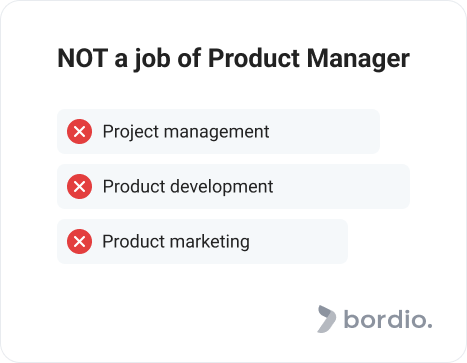Click empty right end of Product development row
The width and height of the screenshot is (467, 363).
tap(342, 186)
